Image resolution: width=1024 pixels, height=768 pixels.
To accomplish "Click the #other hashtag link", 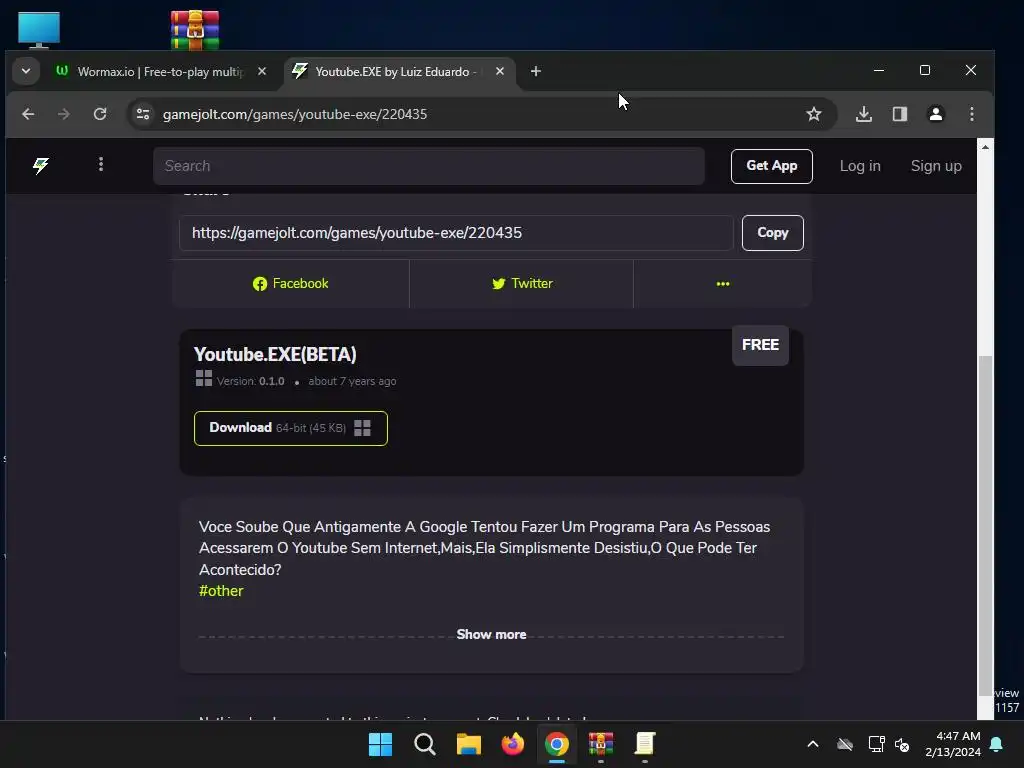I will [221, 591].
